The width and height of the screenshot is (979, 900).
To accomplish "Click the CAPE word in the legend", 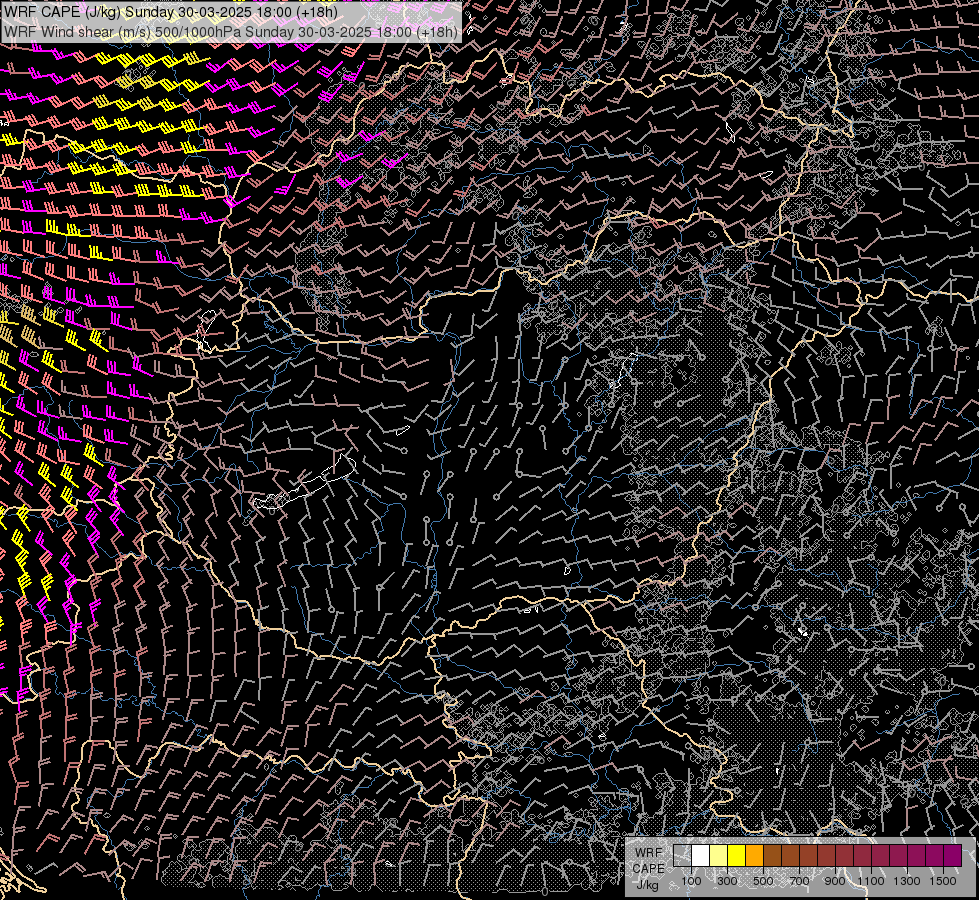I will [649, 869].
